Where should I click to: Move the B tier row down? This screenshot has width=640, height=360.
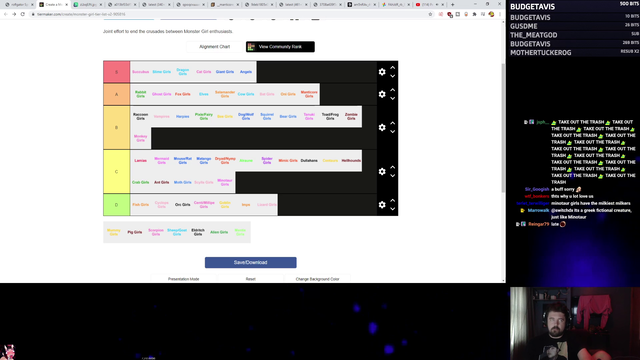393,131
